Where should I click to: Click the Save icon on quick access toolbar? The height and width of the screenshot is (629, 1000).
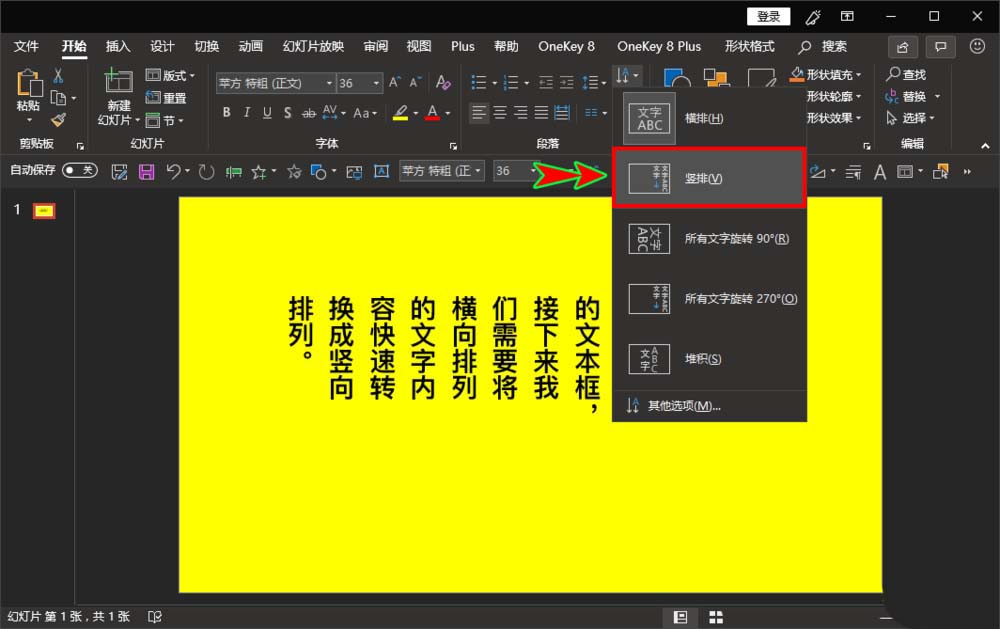(146, 171)
